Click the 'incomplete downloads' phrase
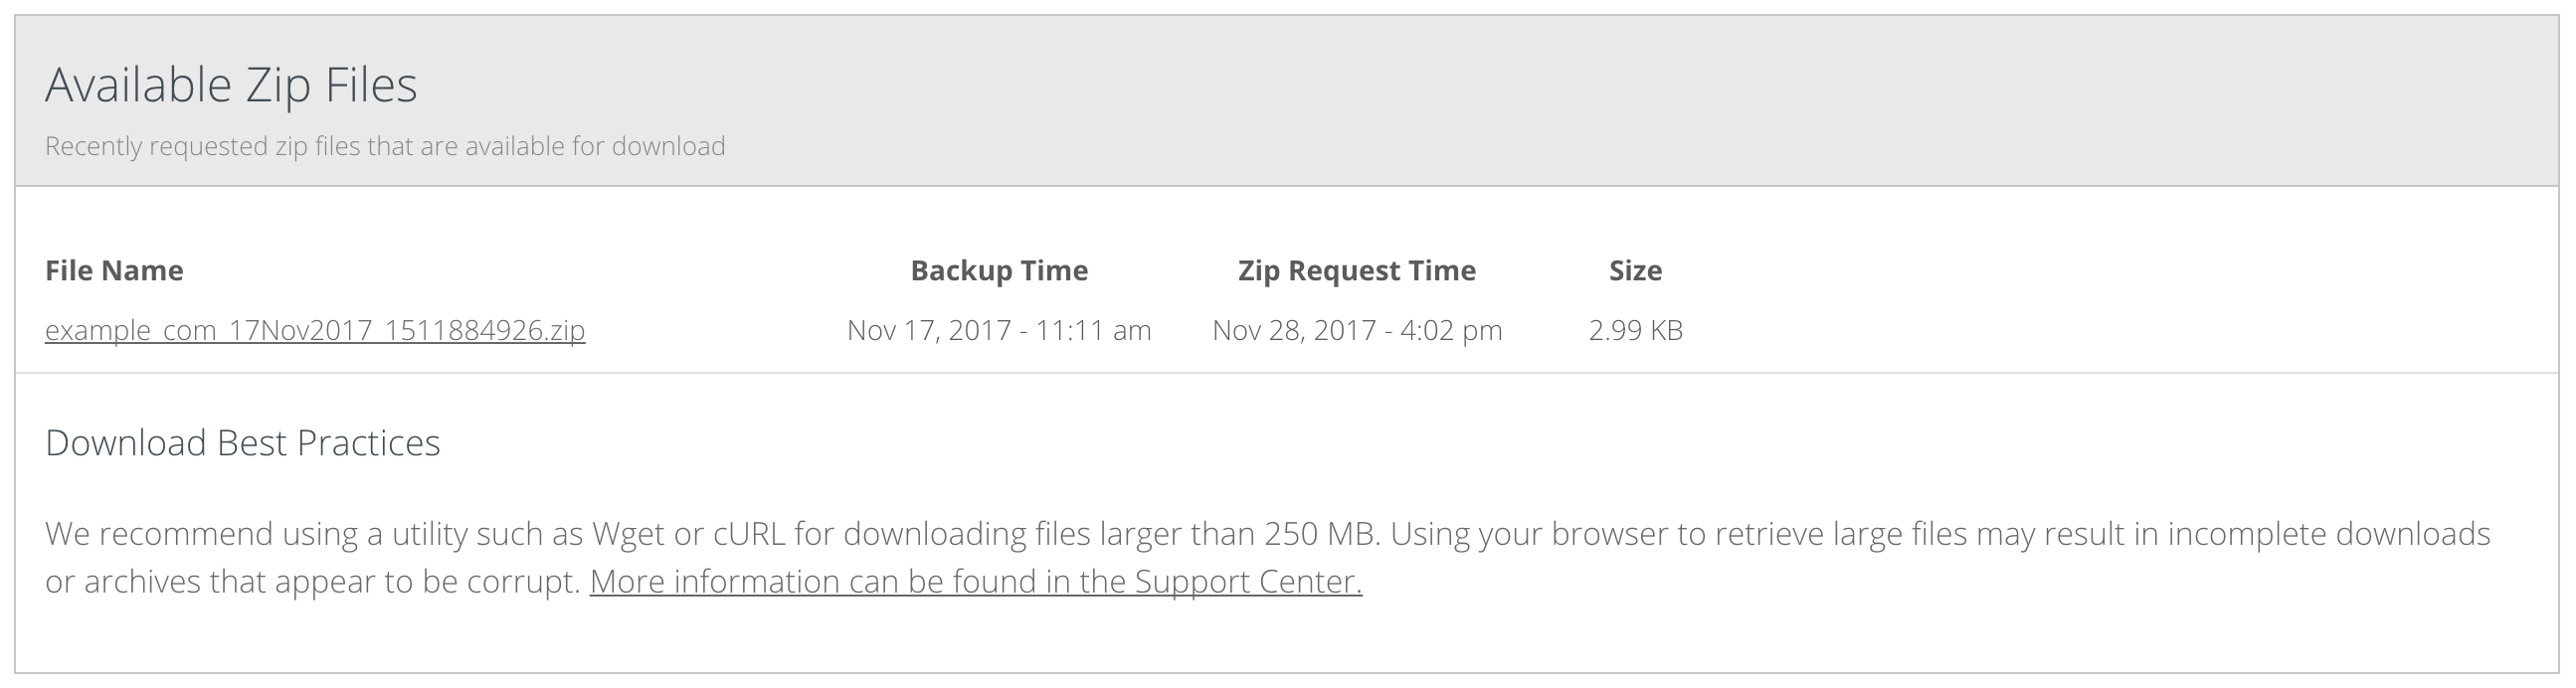 [x=2328, y=534]
